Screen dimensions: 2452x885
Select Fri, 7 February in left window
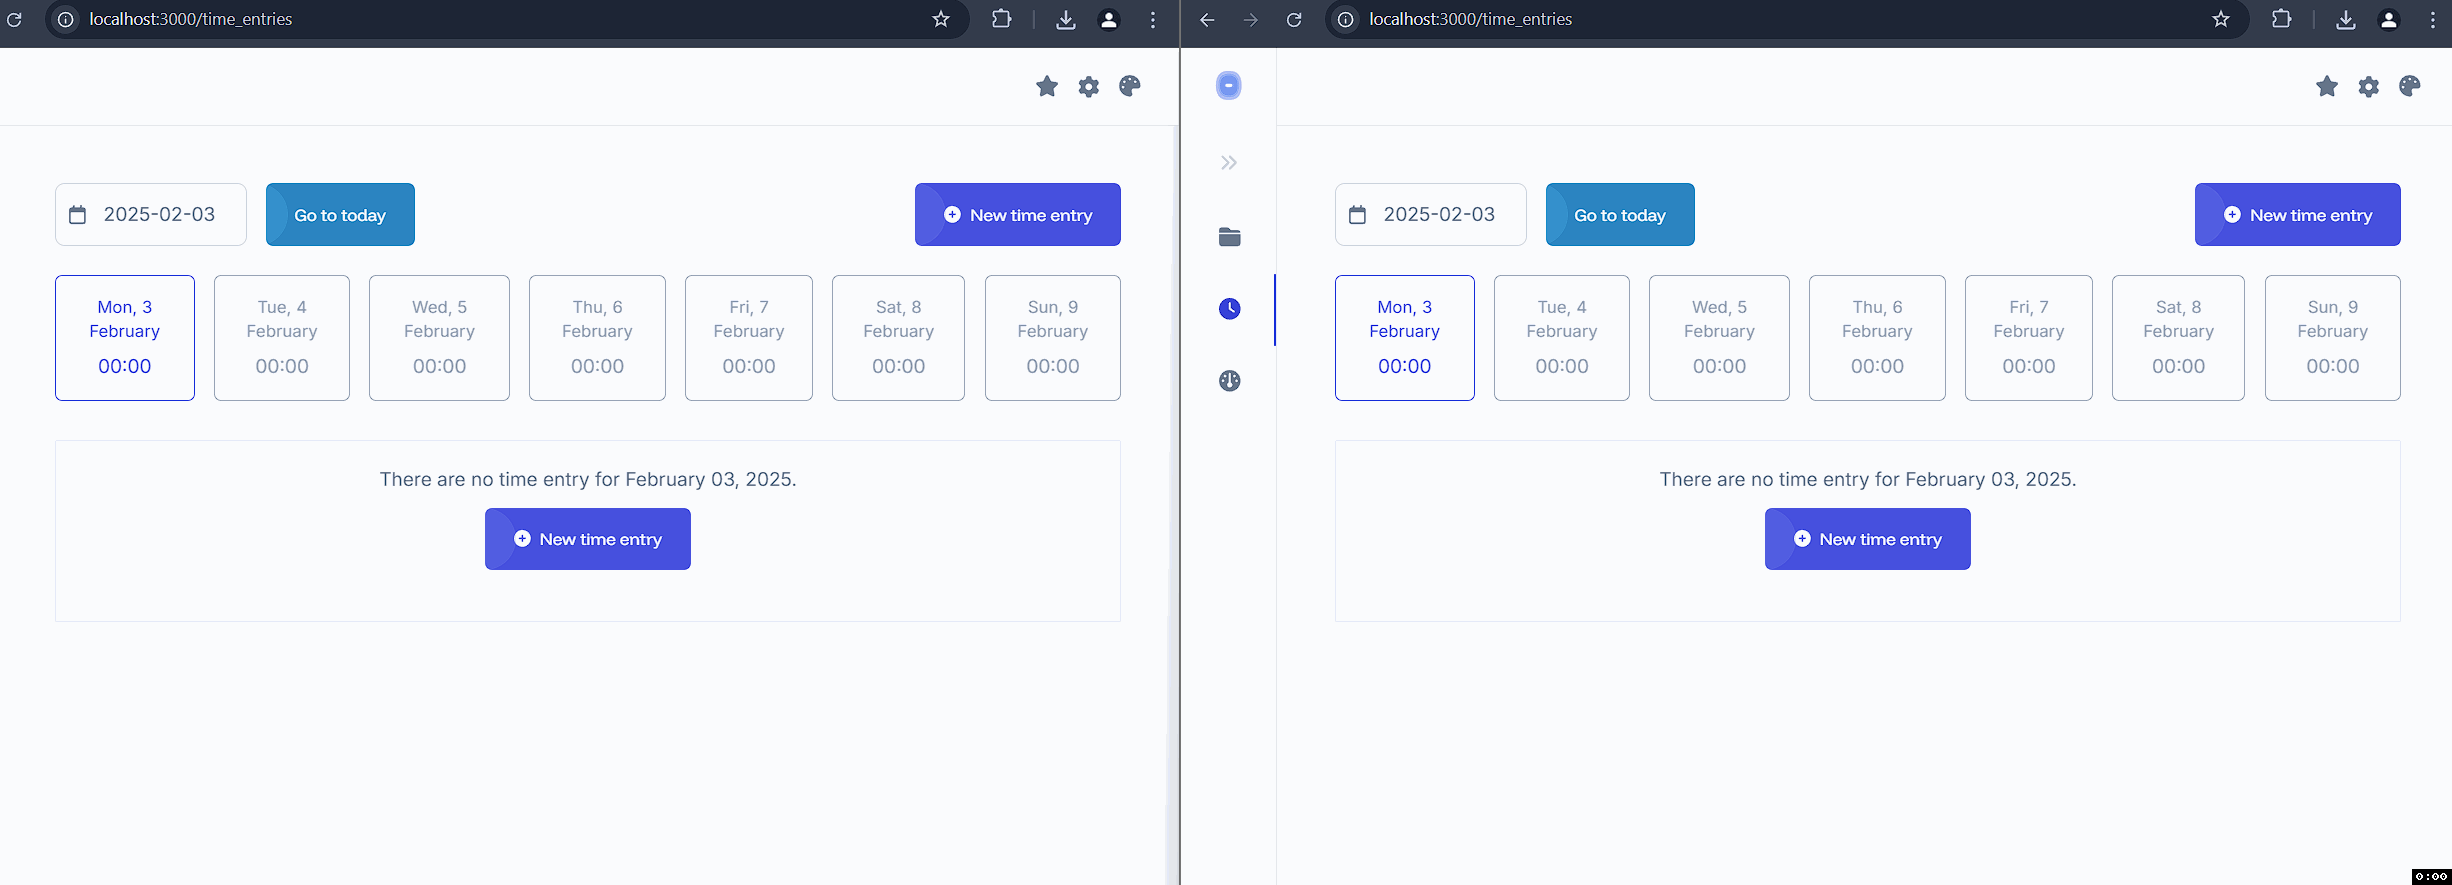coord(749,338)
